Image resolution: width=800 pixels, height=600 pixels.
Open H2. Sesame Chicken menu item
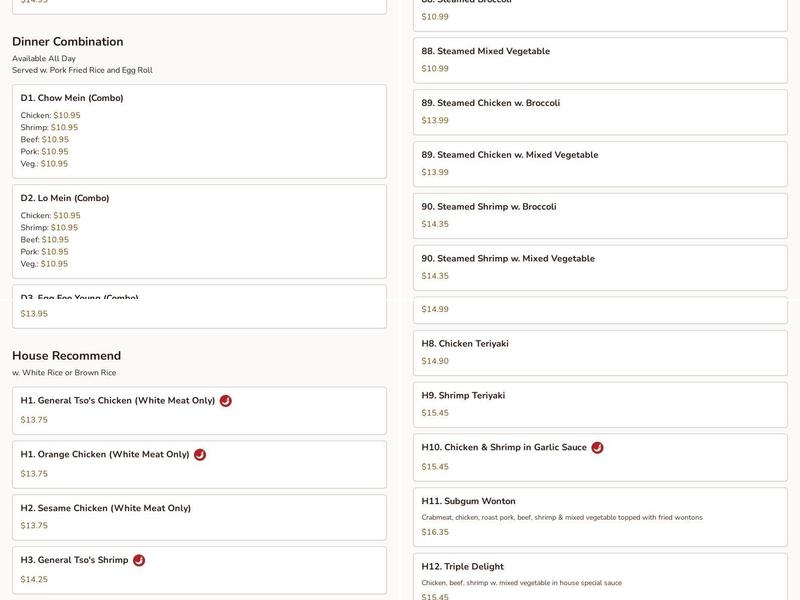point(199,517)
